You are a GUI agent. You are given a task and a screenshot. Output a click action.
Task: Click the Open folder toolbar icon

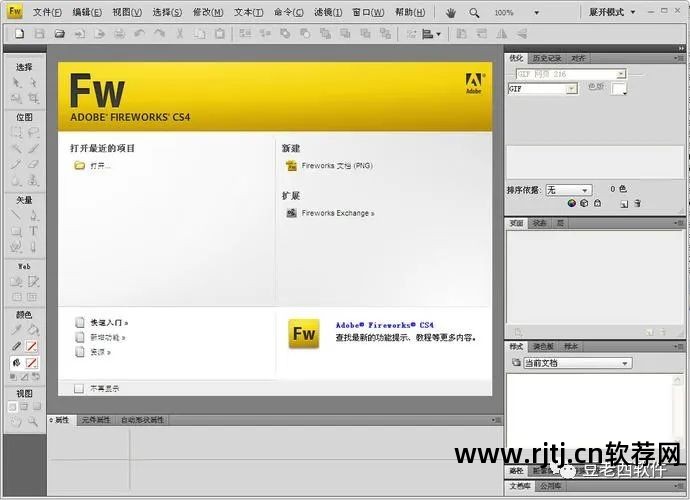coord(59,33)
